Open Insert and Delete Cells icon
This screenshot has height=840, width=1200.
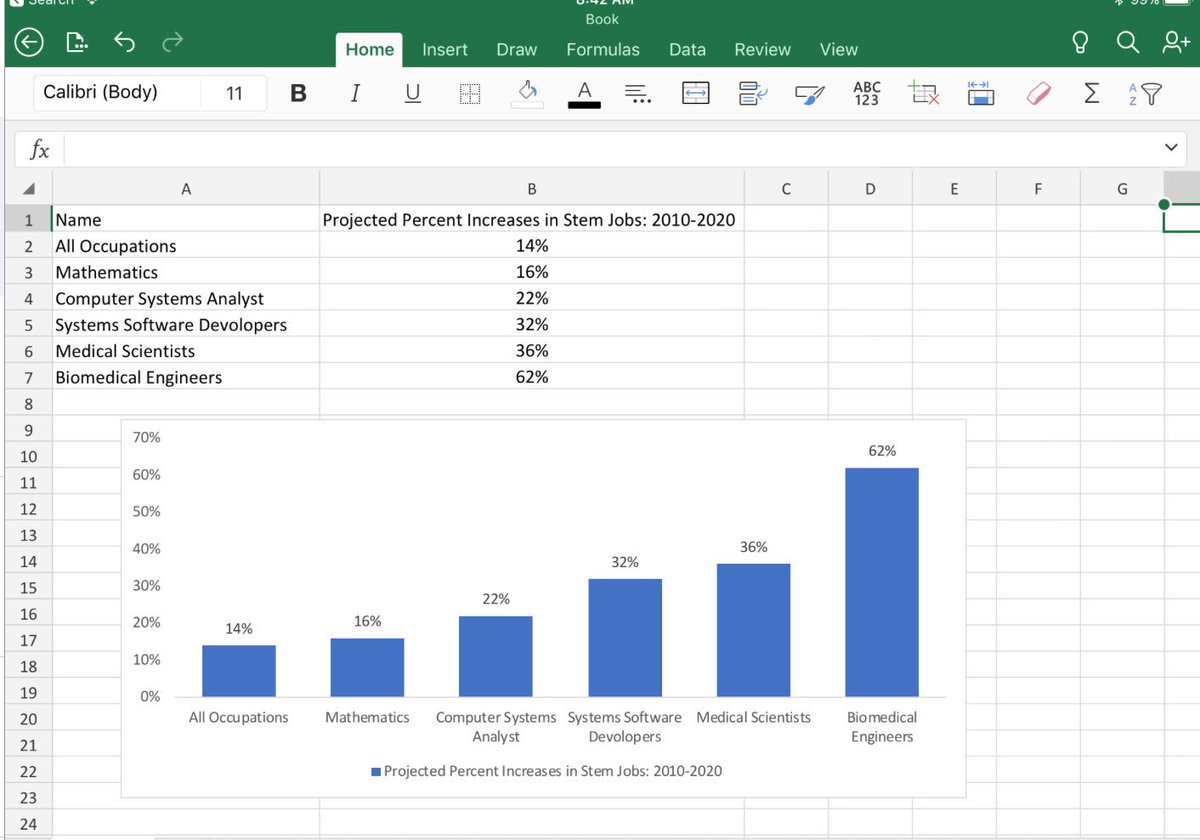pyautogui.click(x=924, y=93)
